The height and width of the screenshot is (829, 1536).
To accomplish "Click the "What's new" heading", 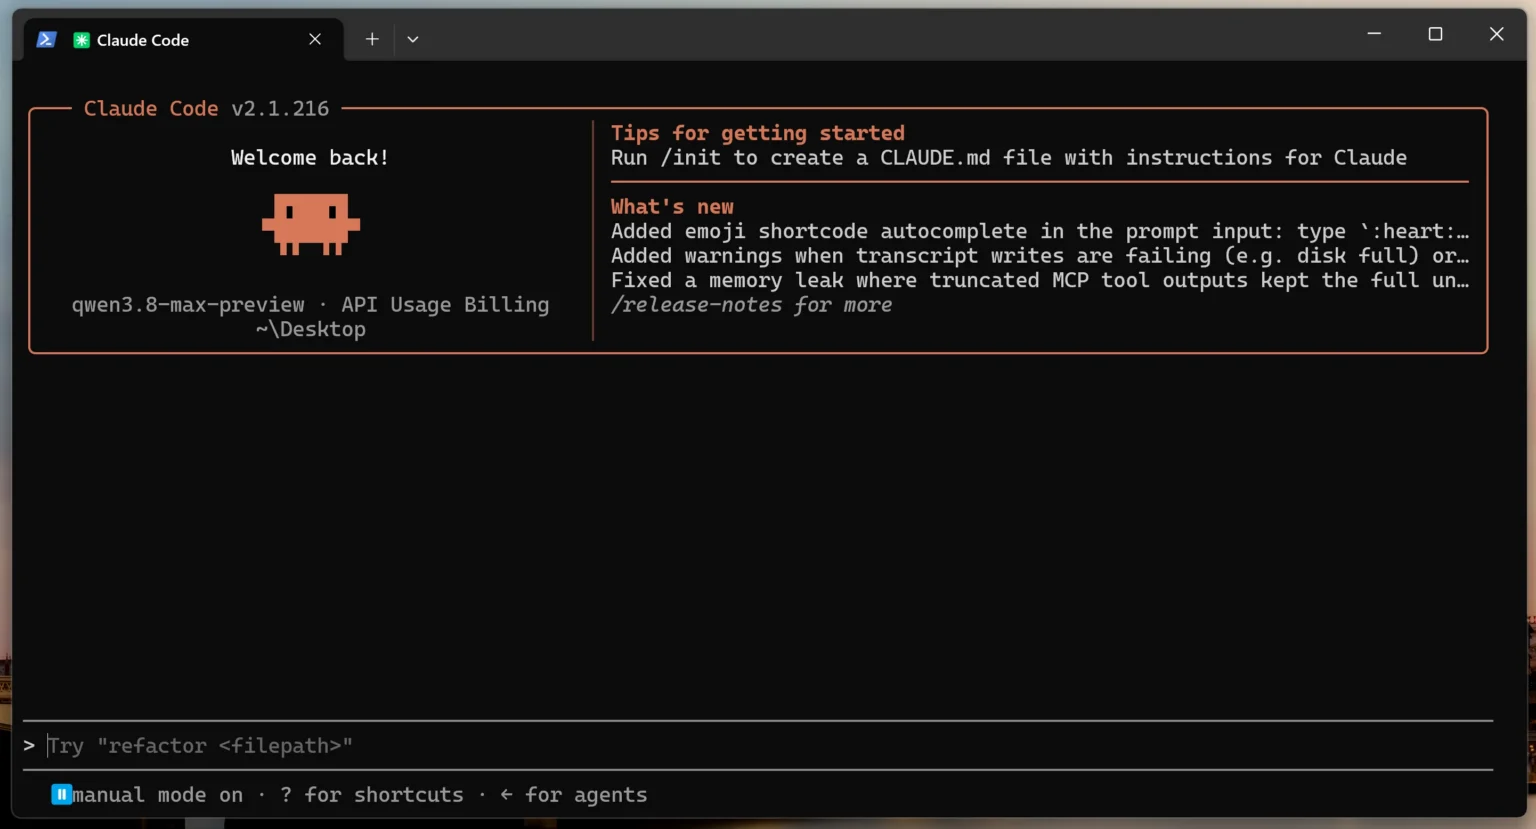I will [x=672, y=207].
